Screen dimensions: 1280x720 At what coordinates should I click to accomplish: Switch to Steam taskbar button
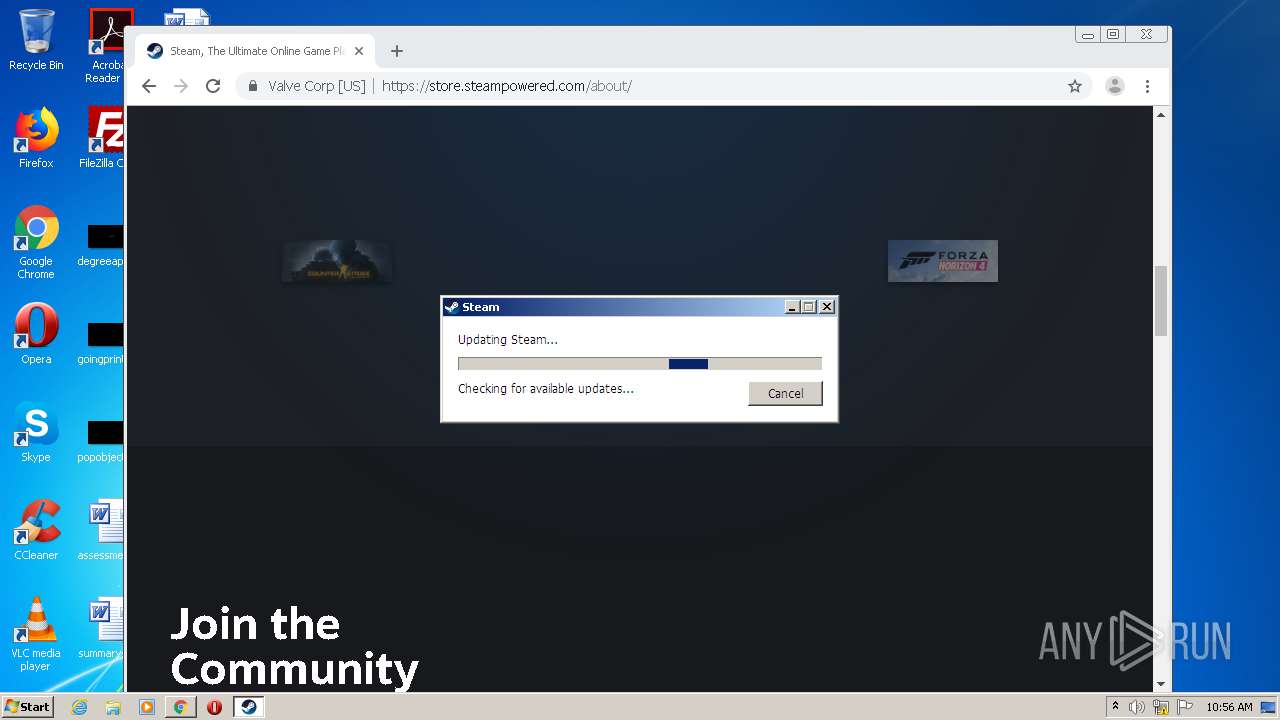tap(248, 707)
